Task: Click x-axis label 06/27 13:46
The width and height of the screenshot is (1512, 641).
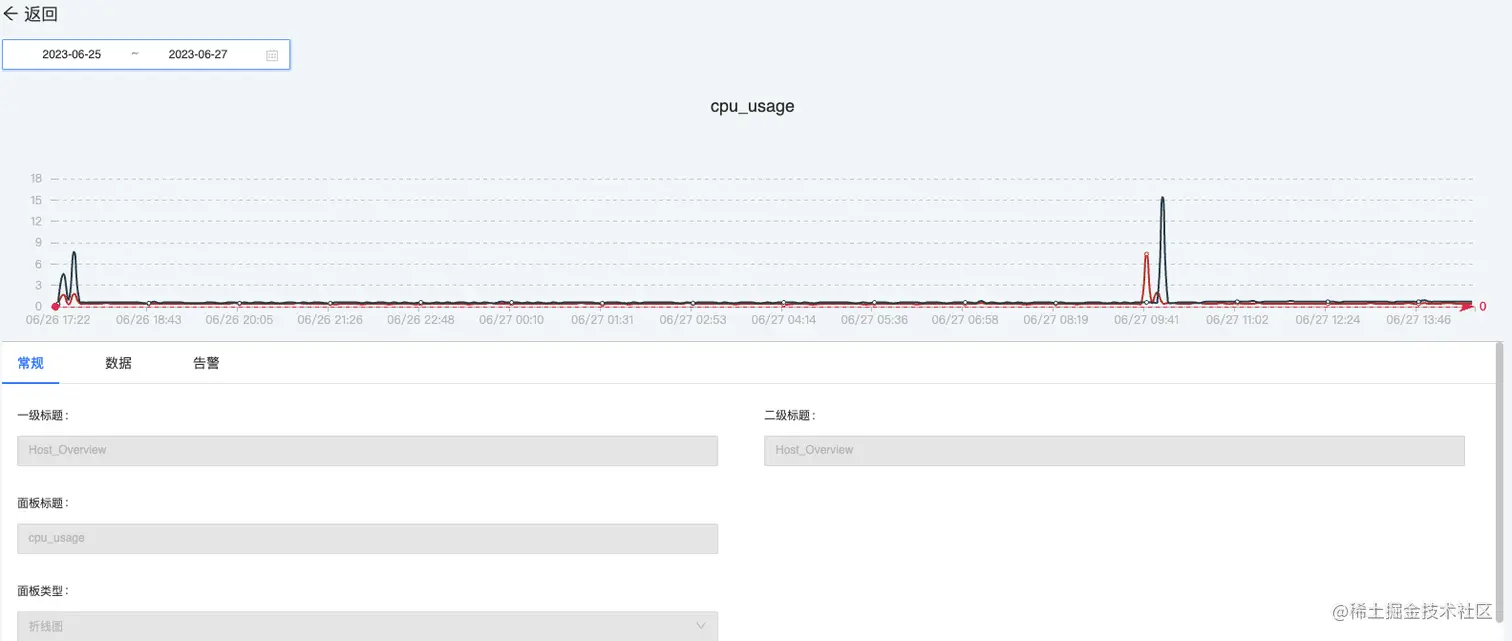Action: pos(1418,320)
